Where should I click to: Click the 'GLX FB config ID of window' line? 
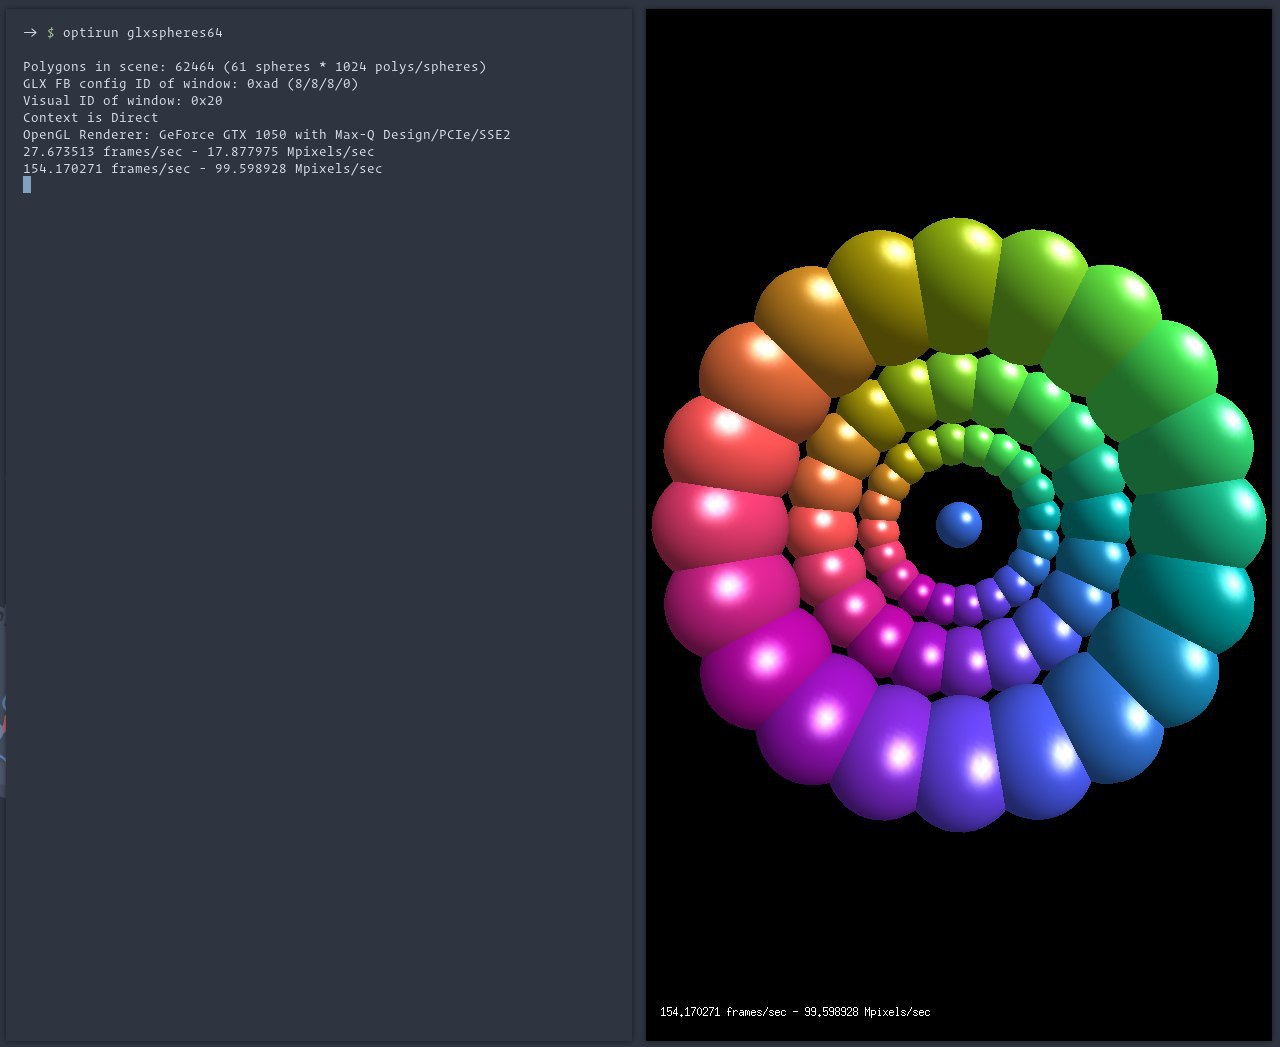191,84
